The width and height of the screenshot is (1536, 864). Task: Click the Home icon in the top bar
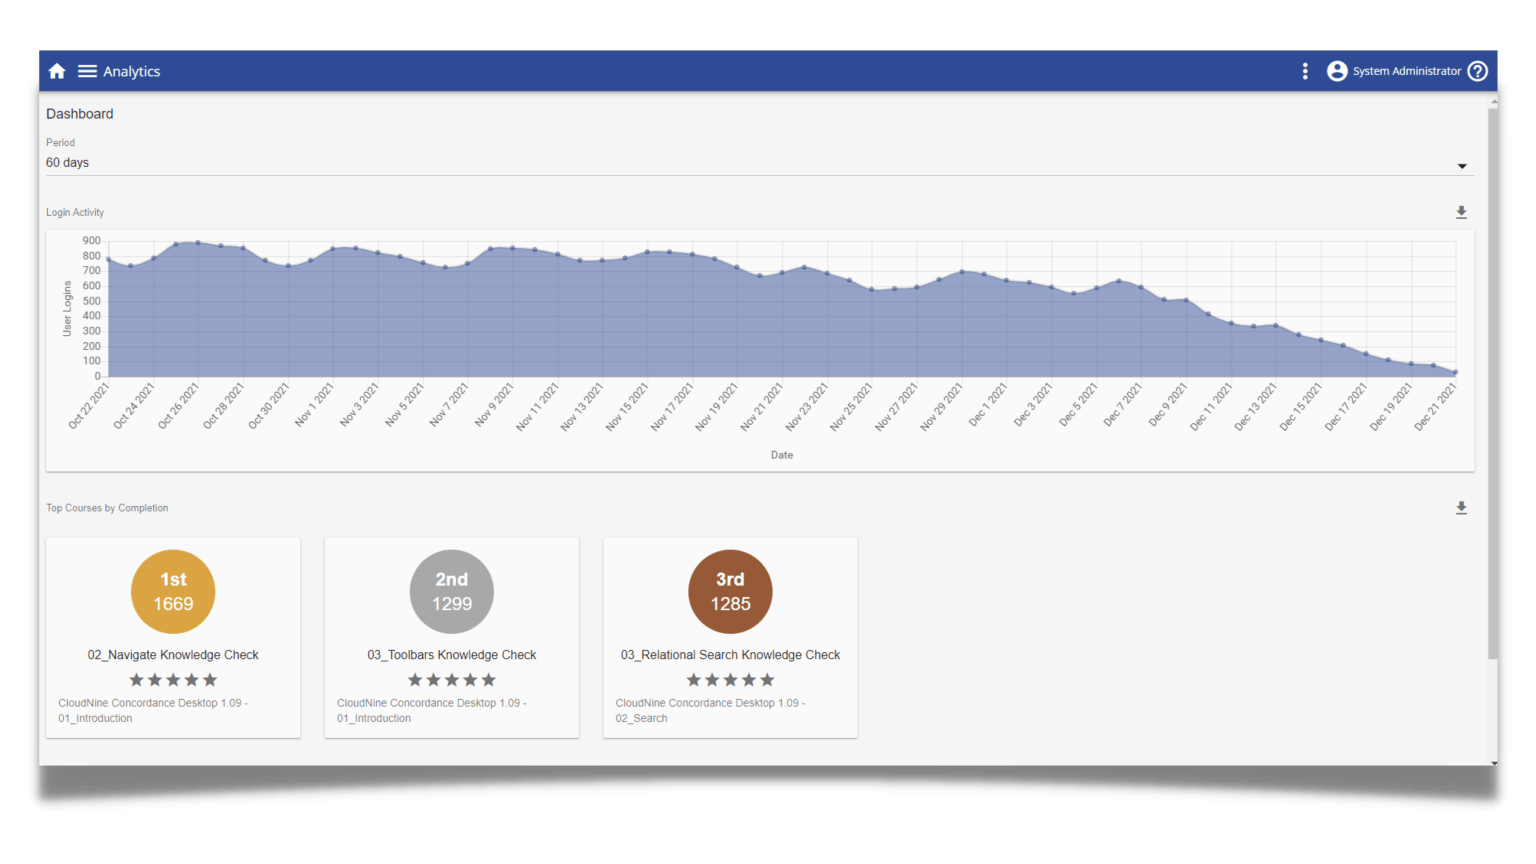click(x=57, y=70)
